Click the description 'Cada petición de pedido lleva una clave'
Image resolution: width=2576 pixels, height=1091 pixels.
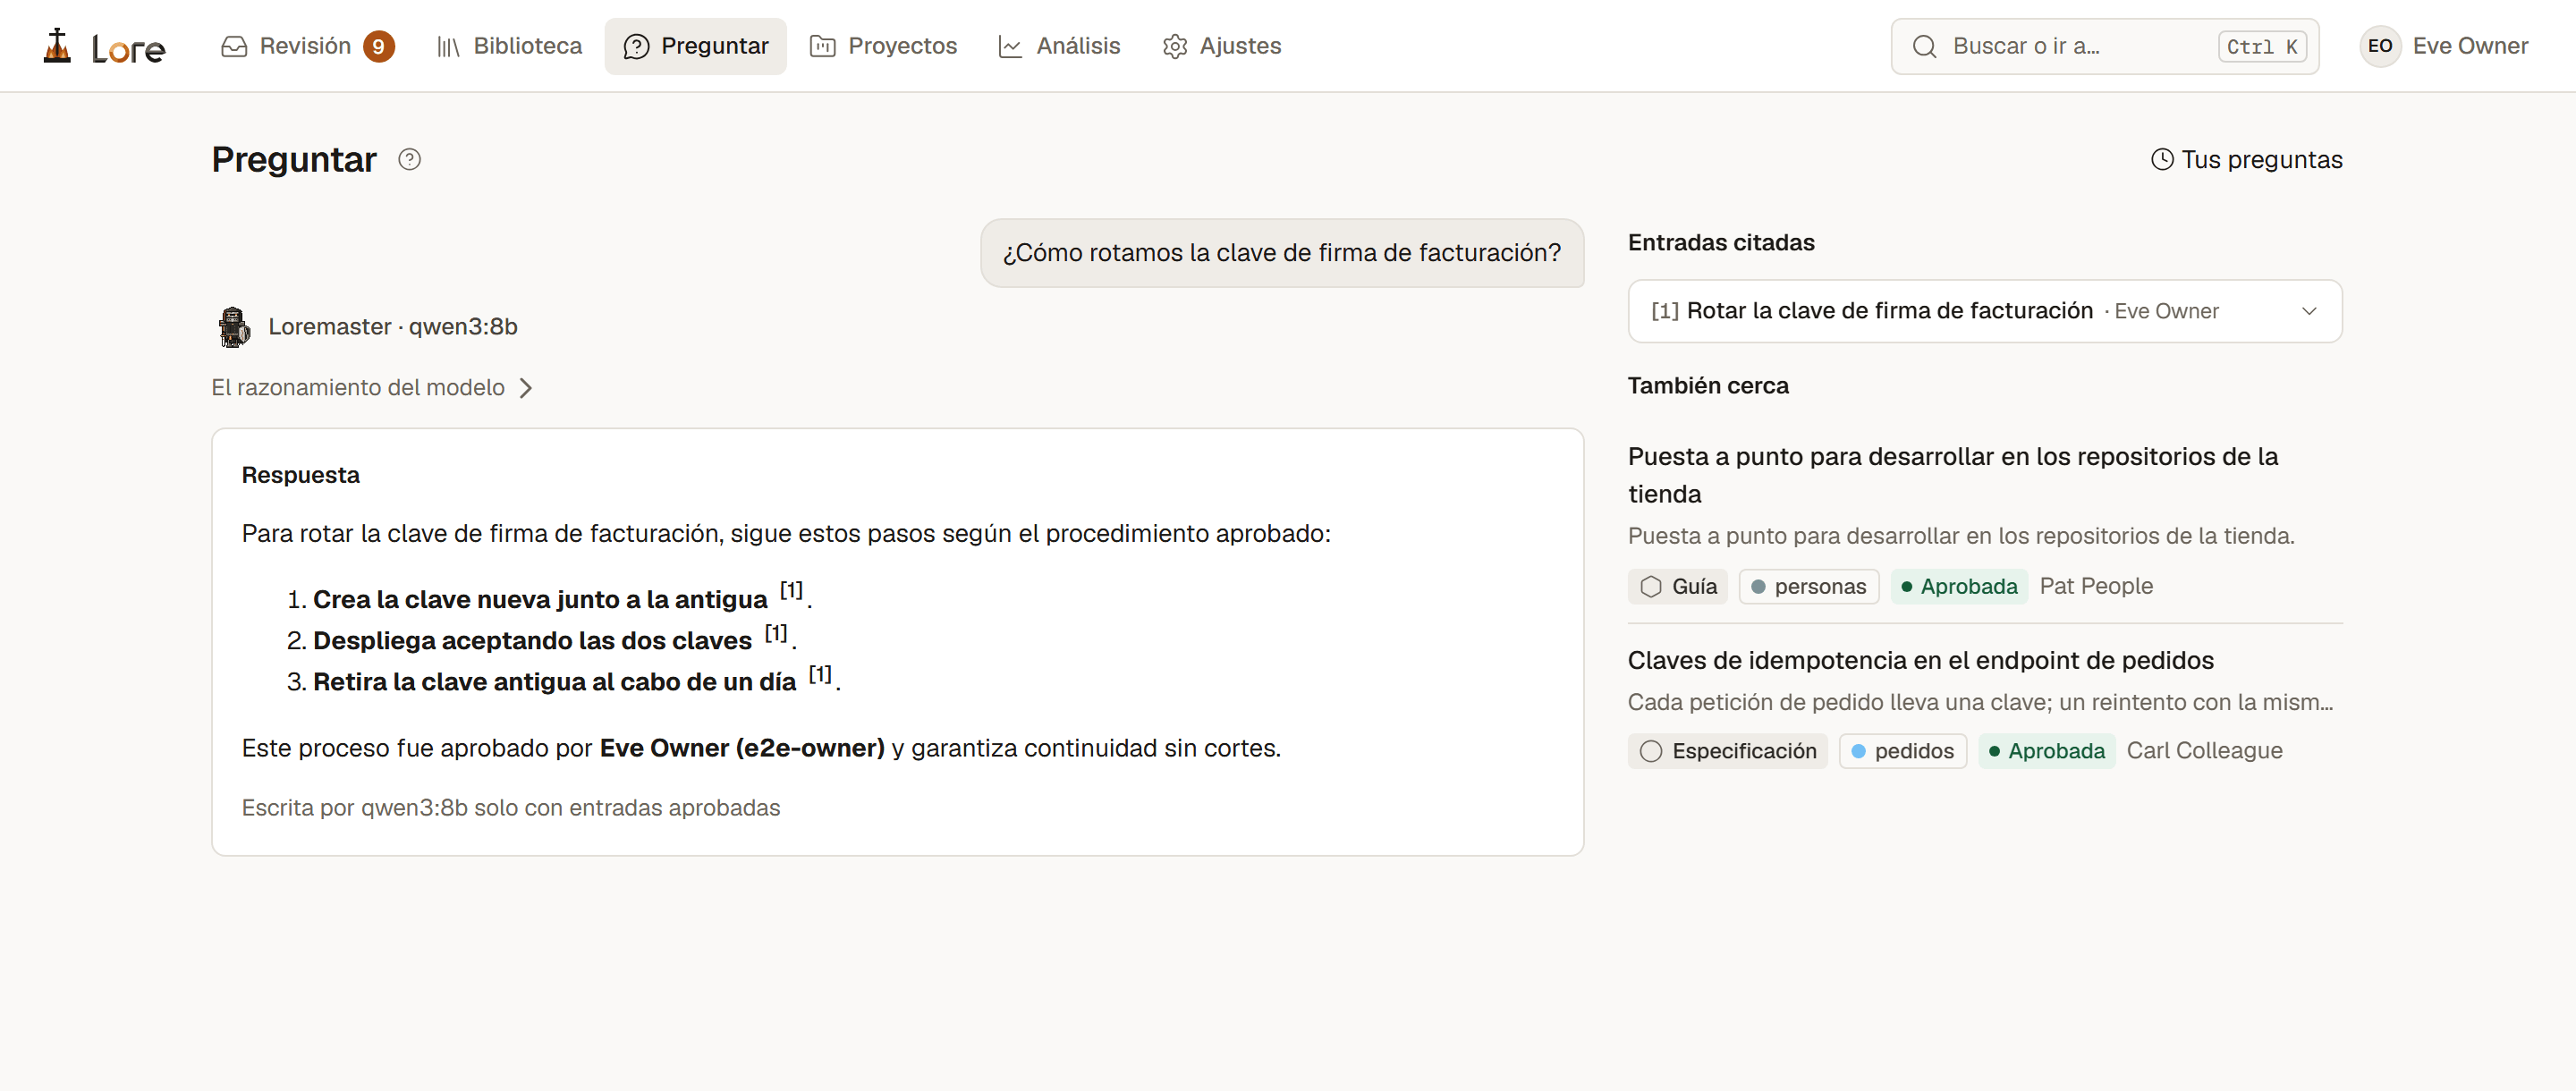pyautogui.click(x=1980, y=703)
